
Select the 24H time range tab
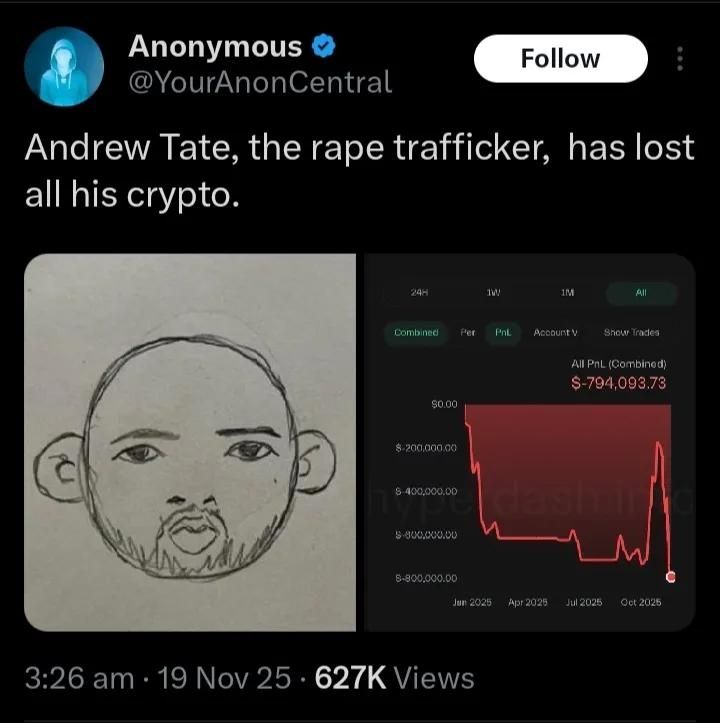[419, 292]
